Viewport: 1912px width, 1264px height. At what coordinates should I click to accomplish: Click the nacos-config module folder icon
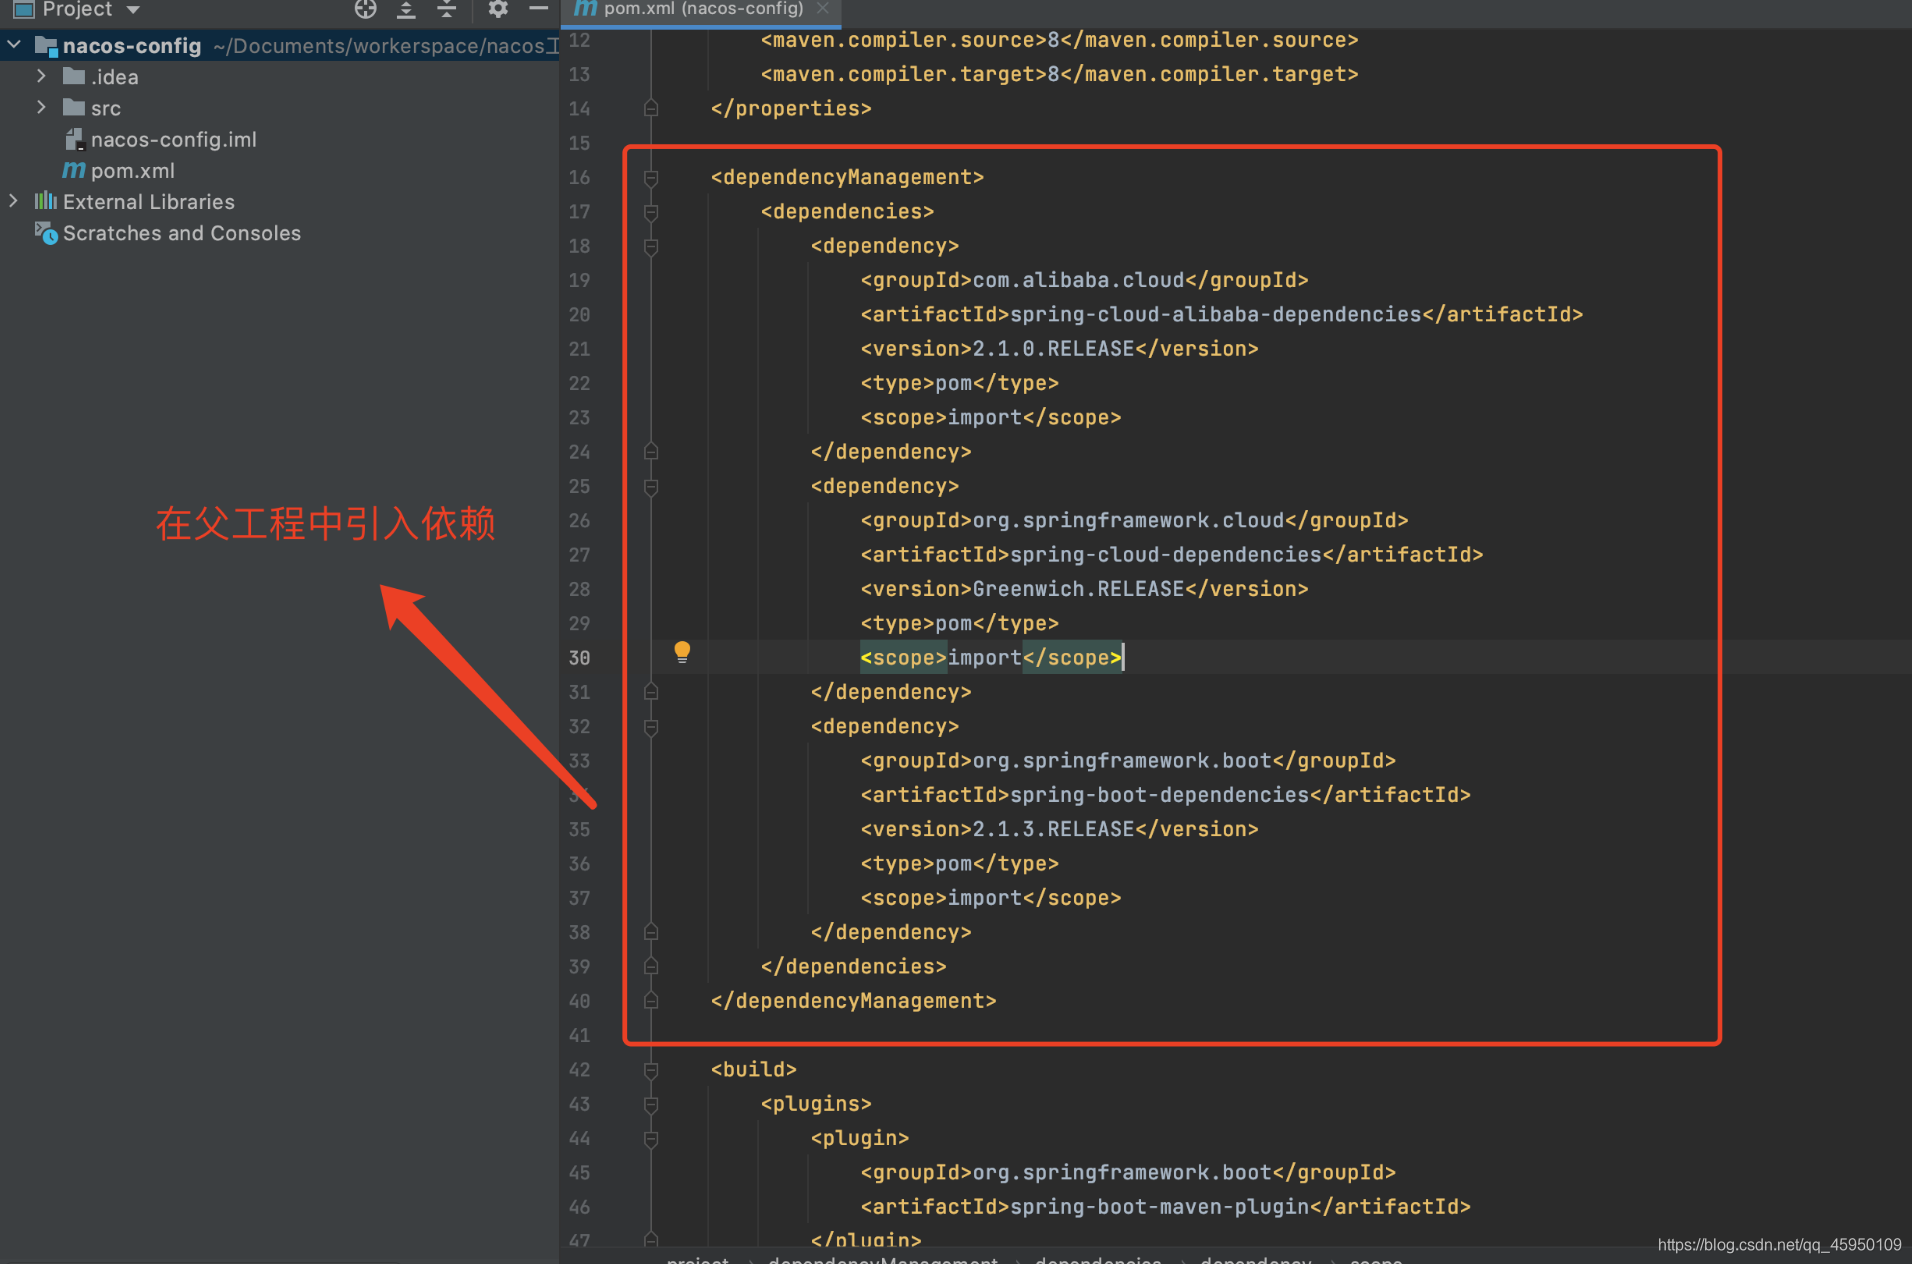(x=46, y=46)
